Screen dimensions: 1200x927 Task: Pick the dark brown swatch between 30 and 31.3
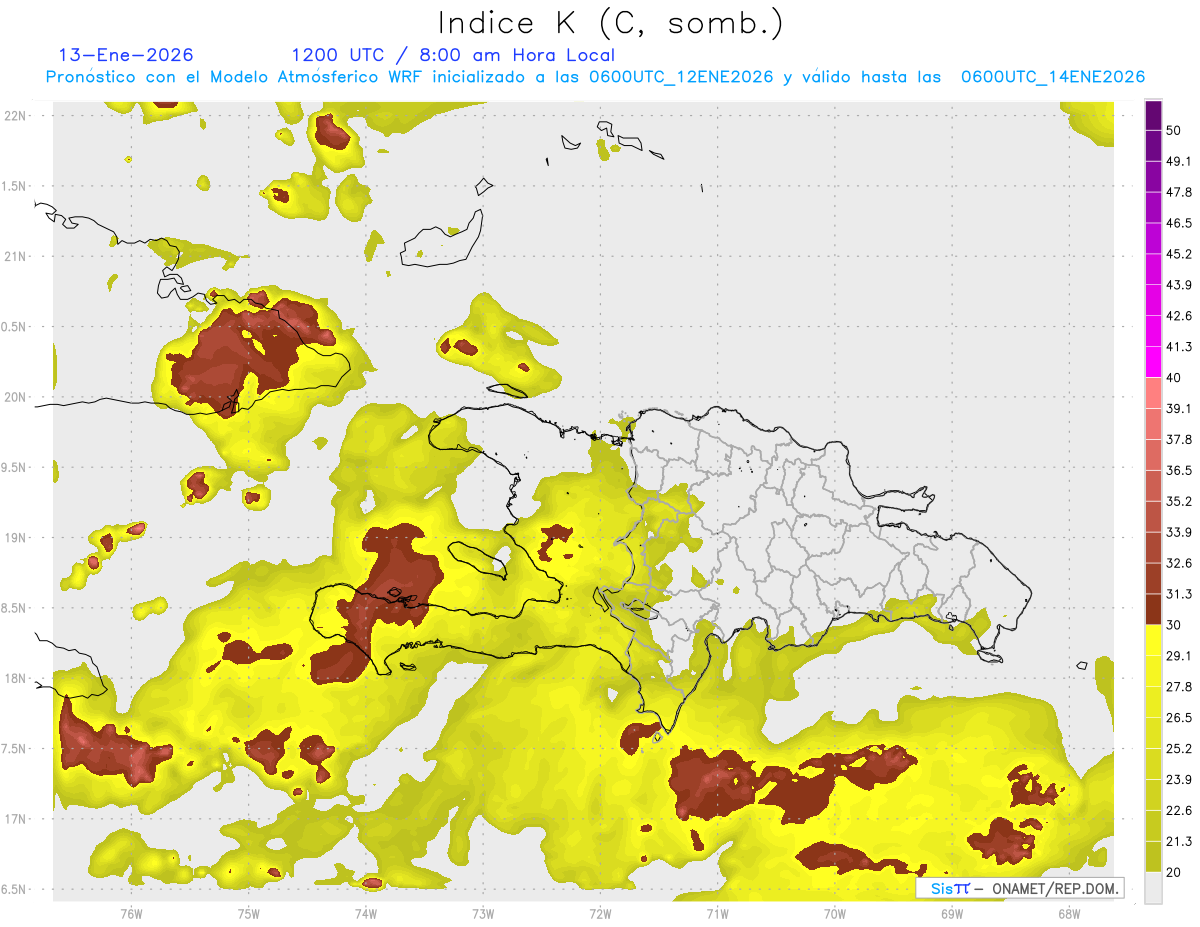point(1154,609)
